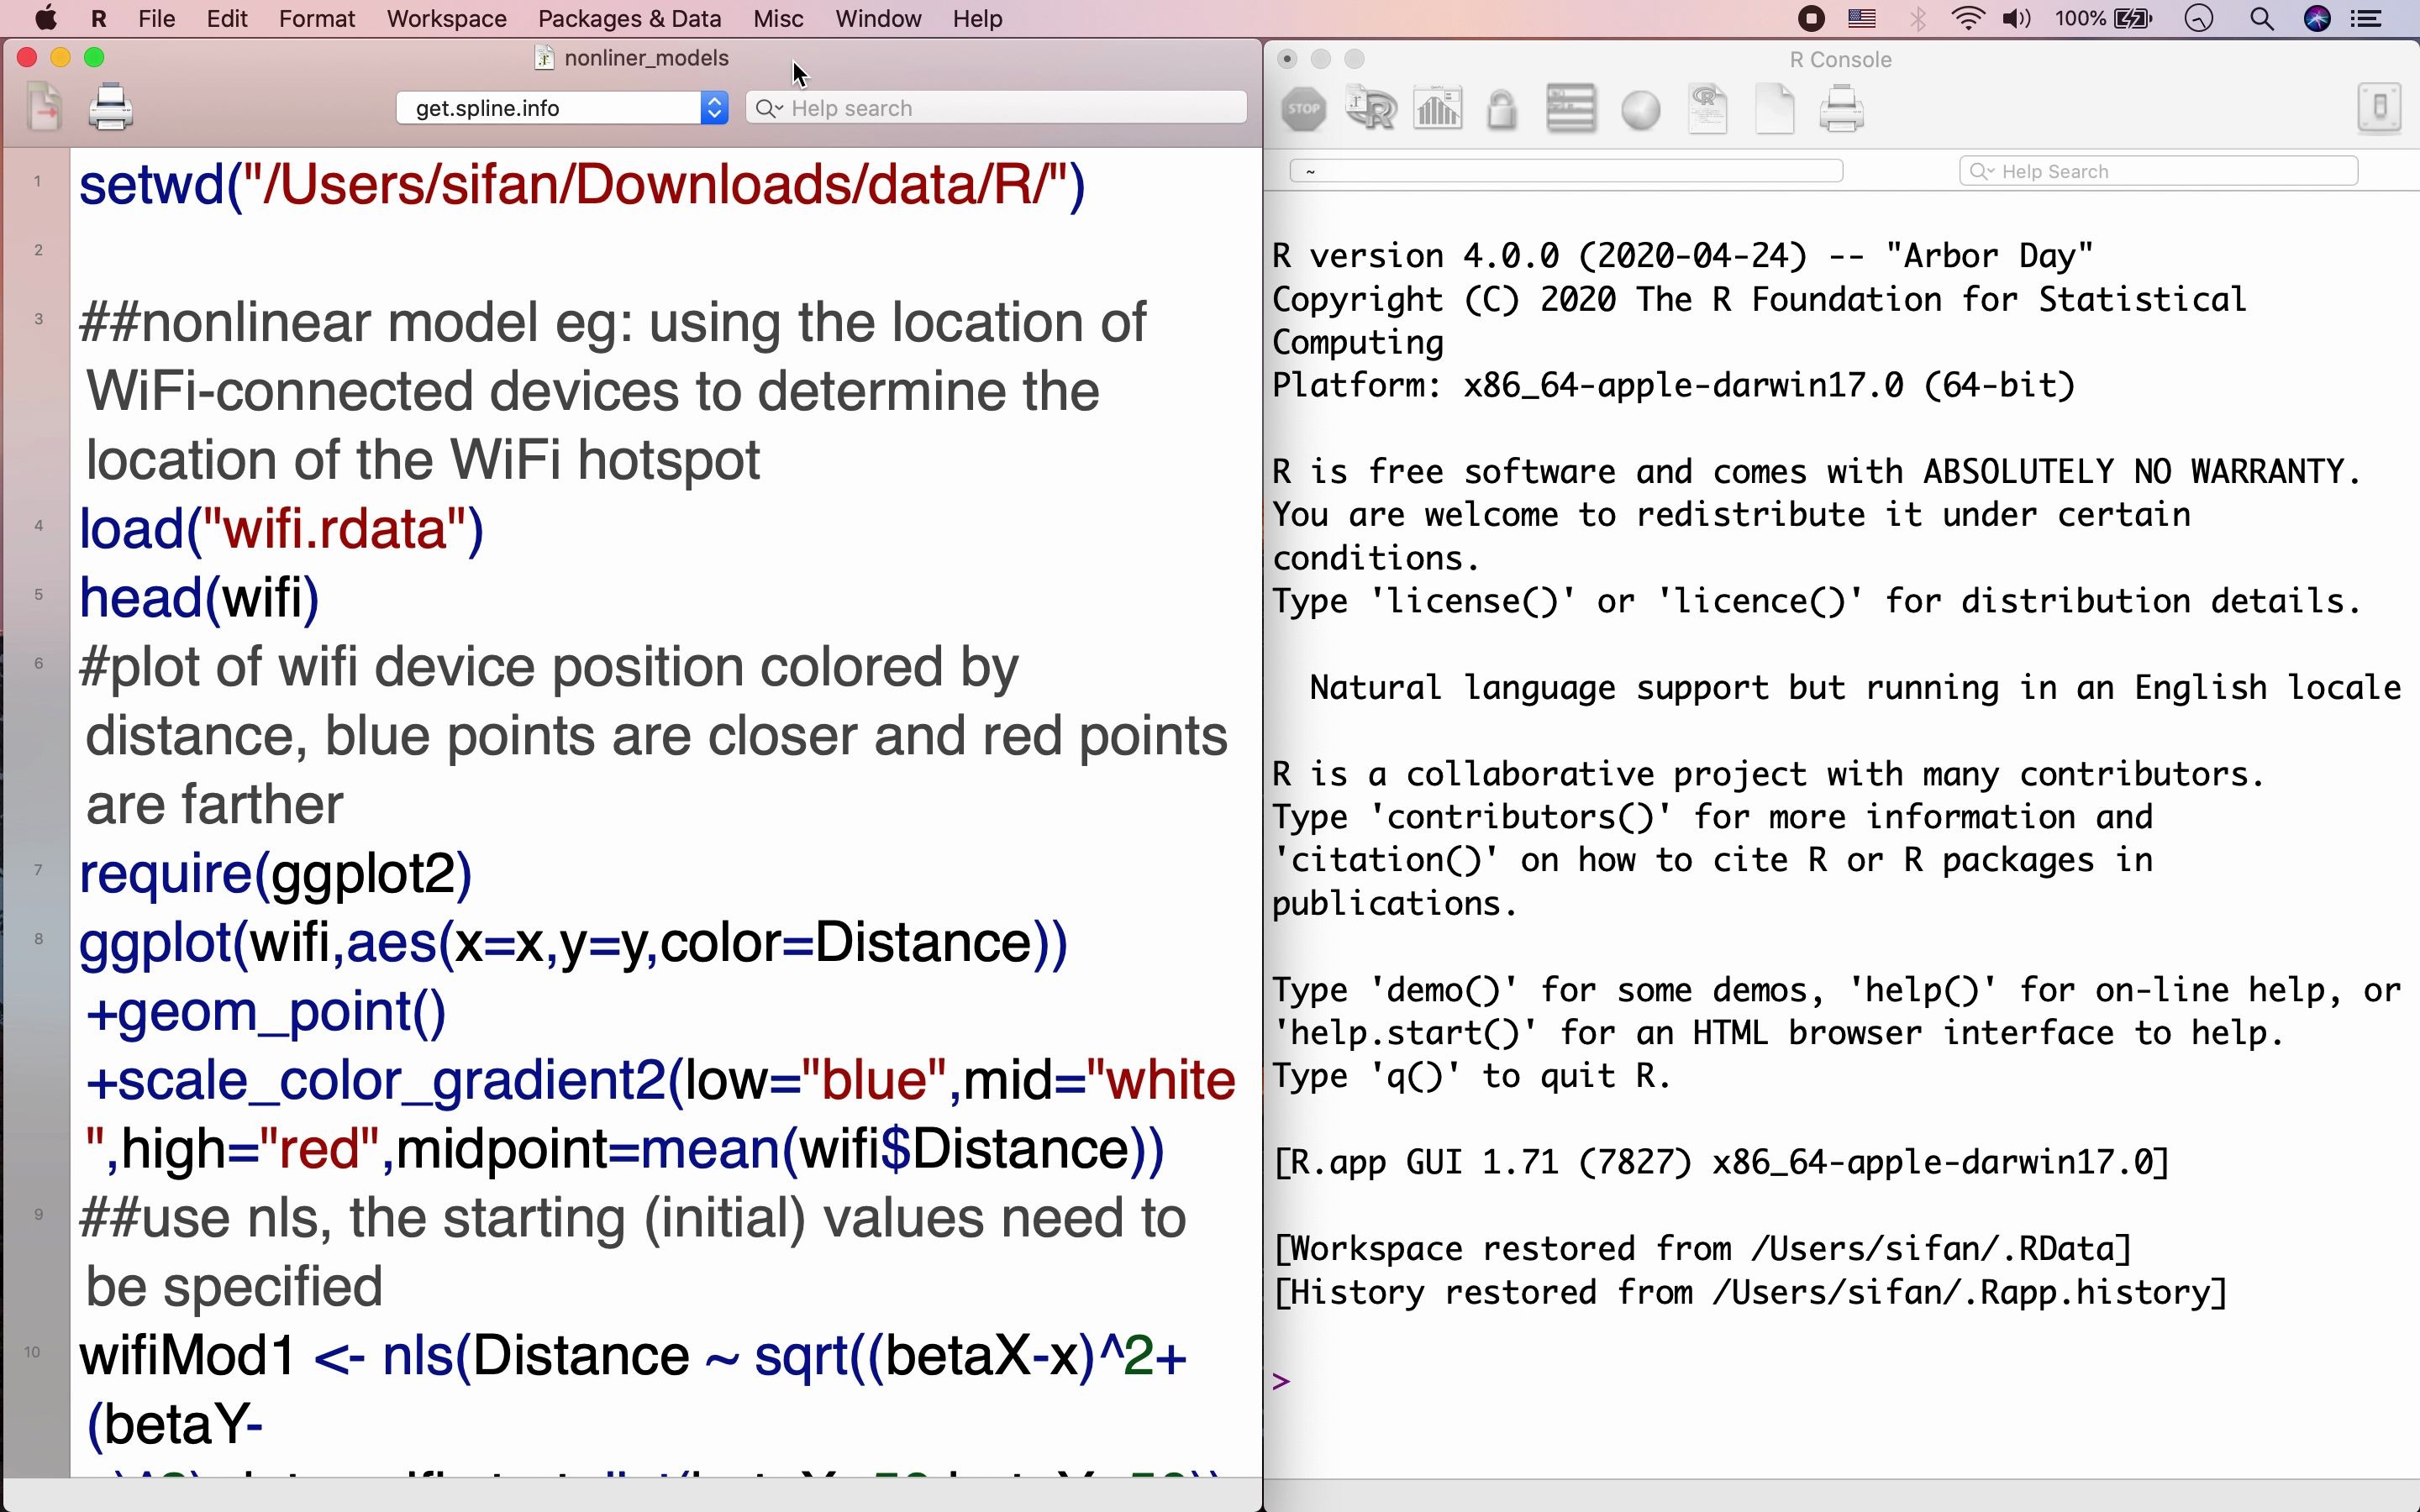
Task: Click the working directory path field
Action: coord(1566,171)
